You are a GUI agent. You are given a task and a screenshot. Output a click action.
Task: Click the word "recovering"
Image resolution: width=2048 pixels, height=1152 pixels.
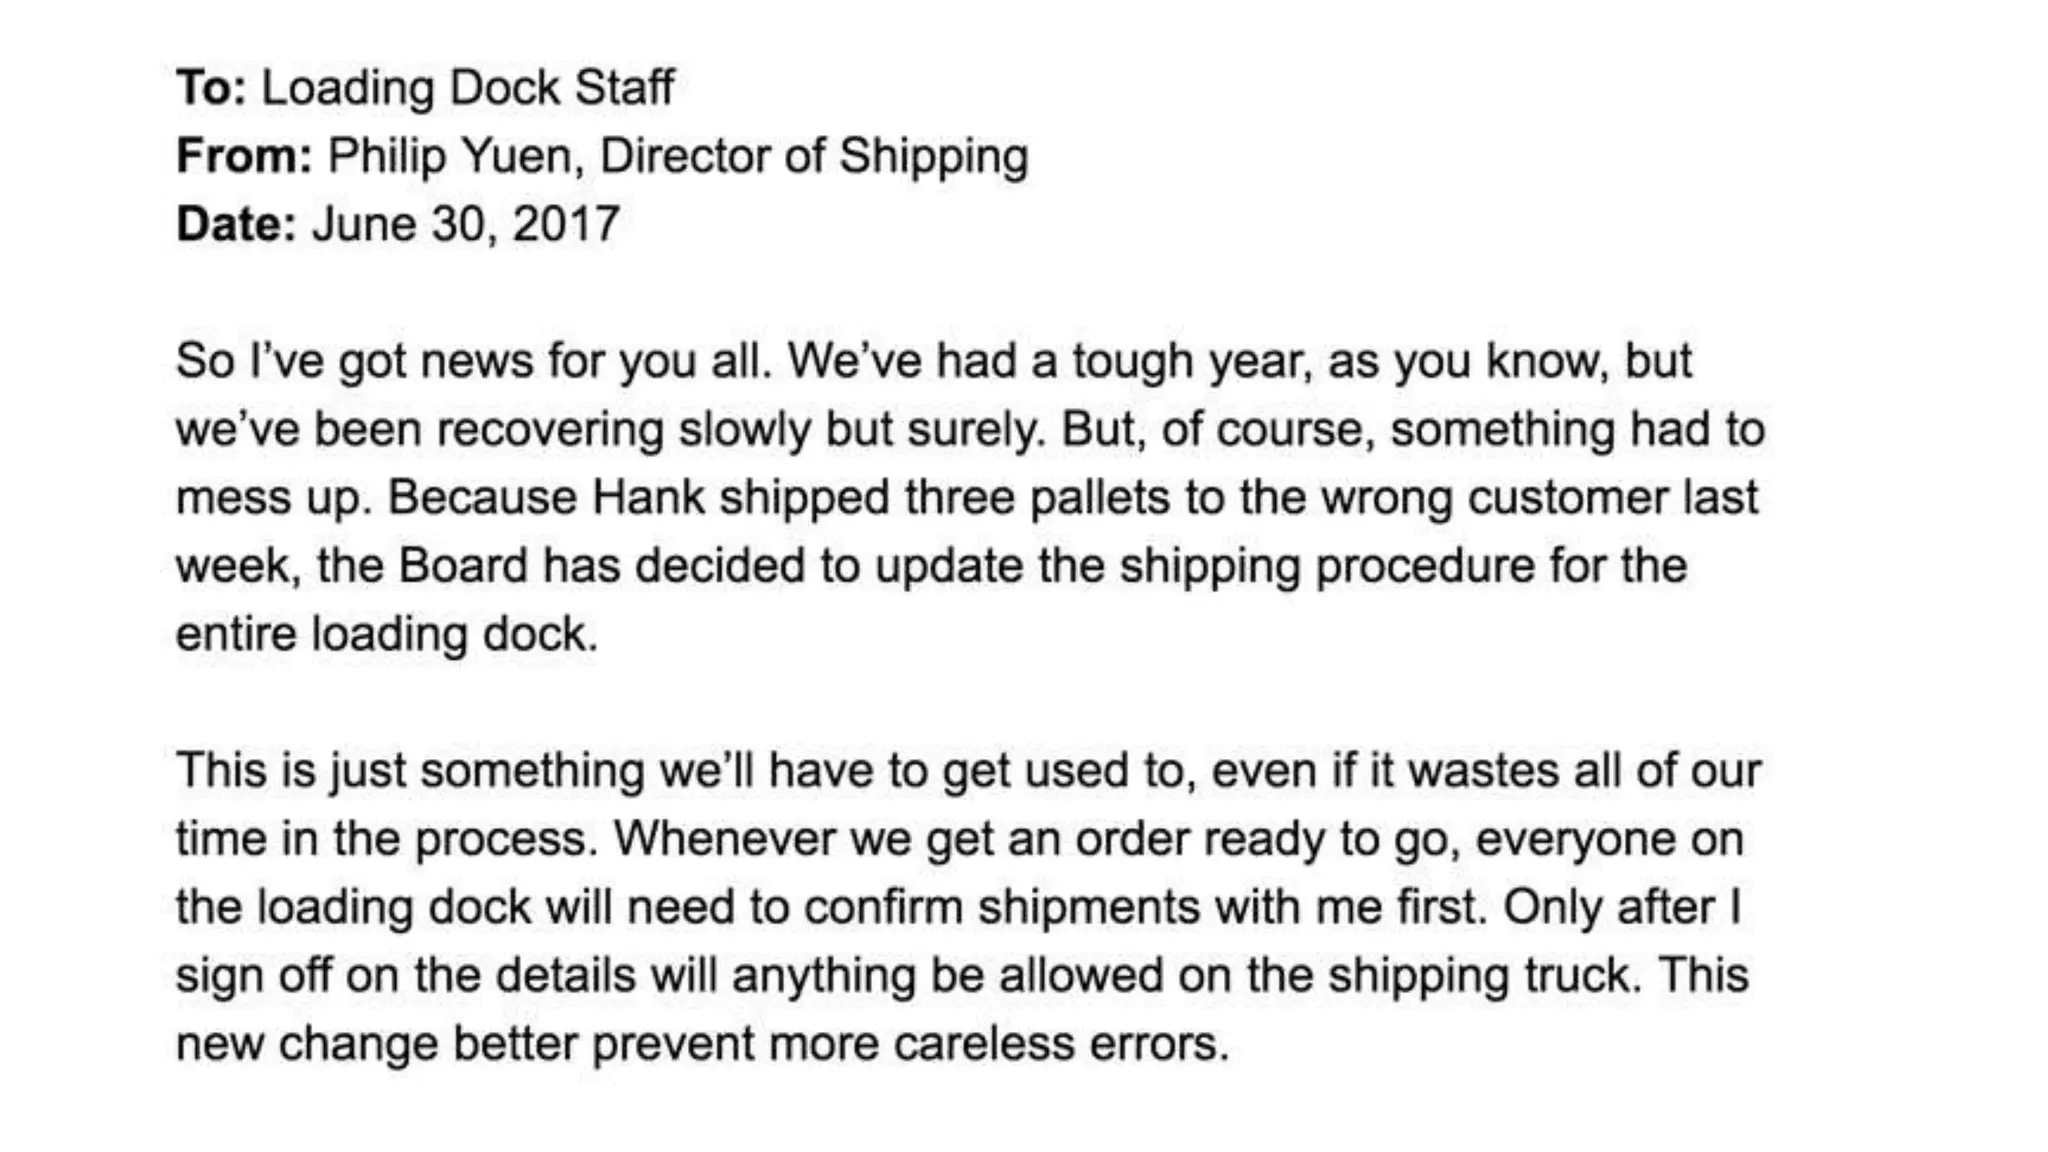coord(550,430)
